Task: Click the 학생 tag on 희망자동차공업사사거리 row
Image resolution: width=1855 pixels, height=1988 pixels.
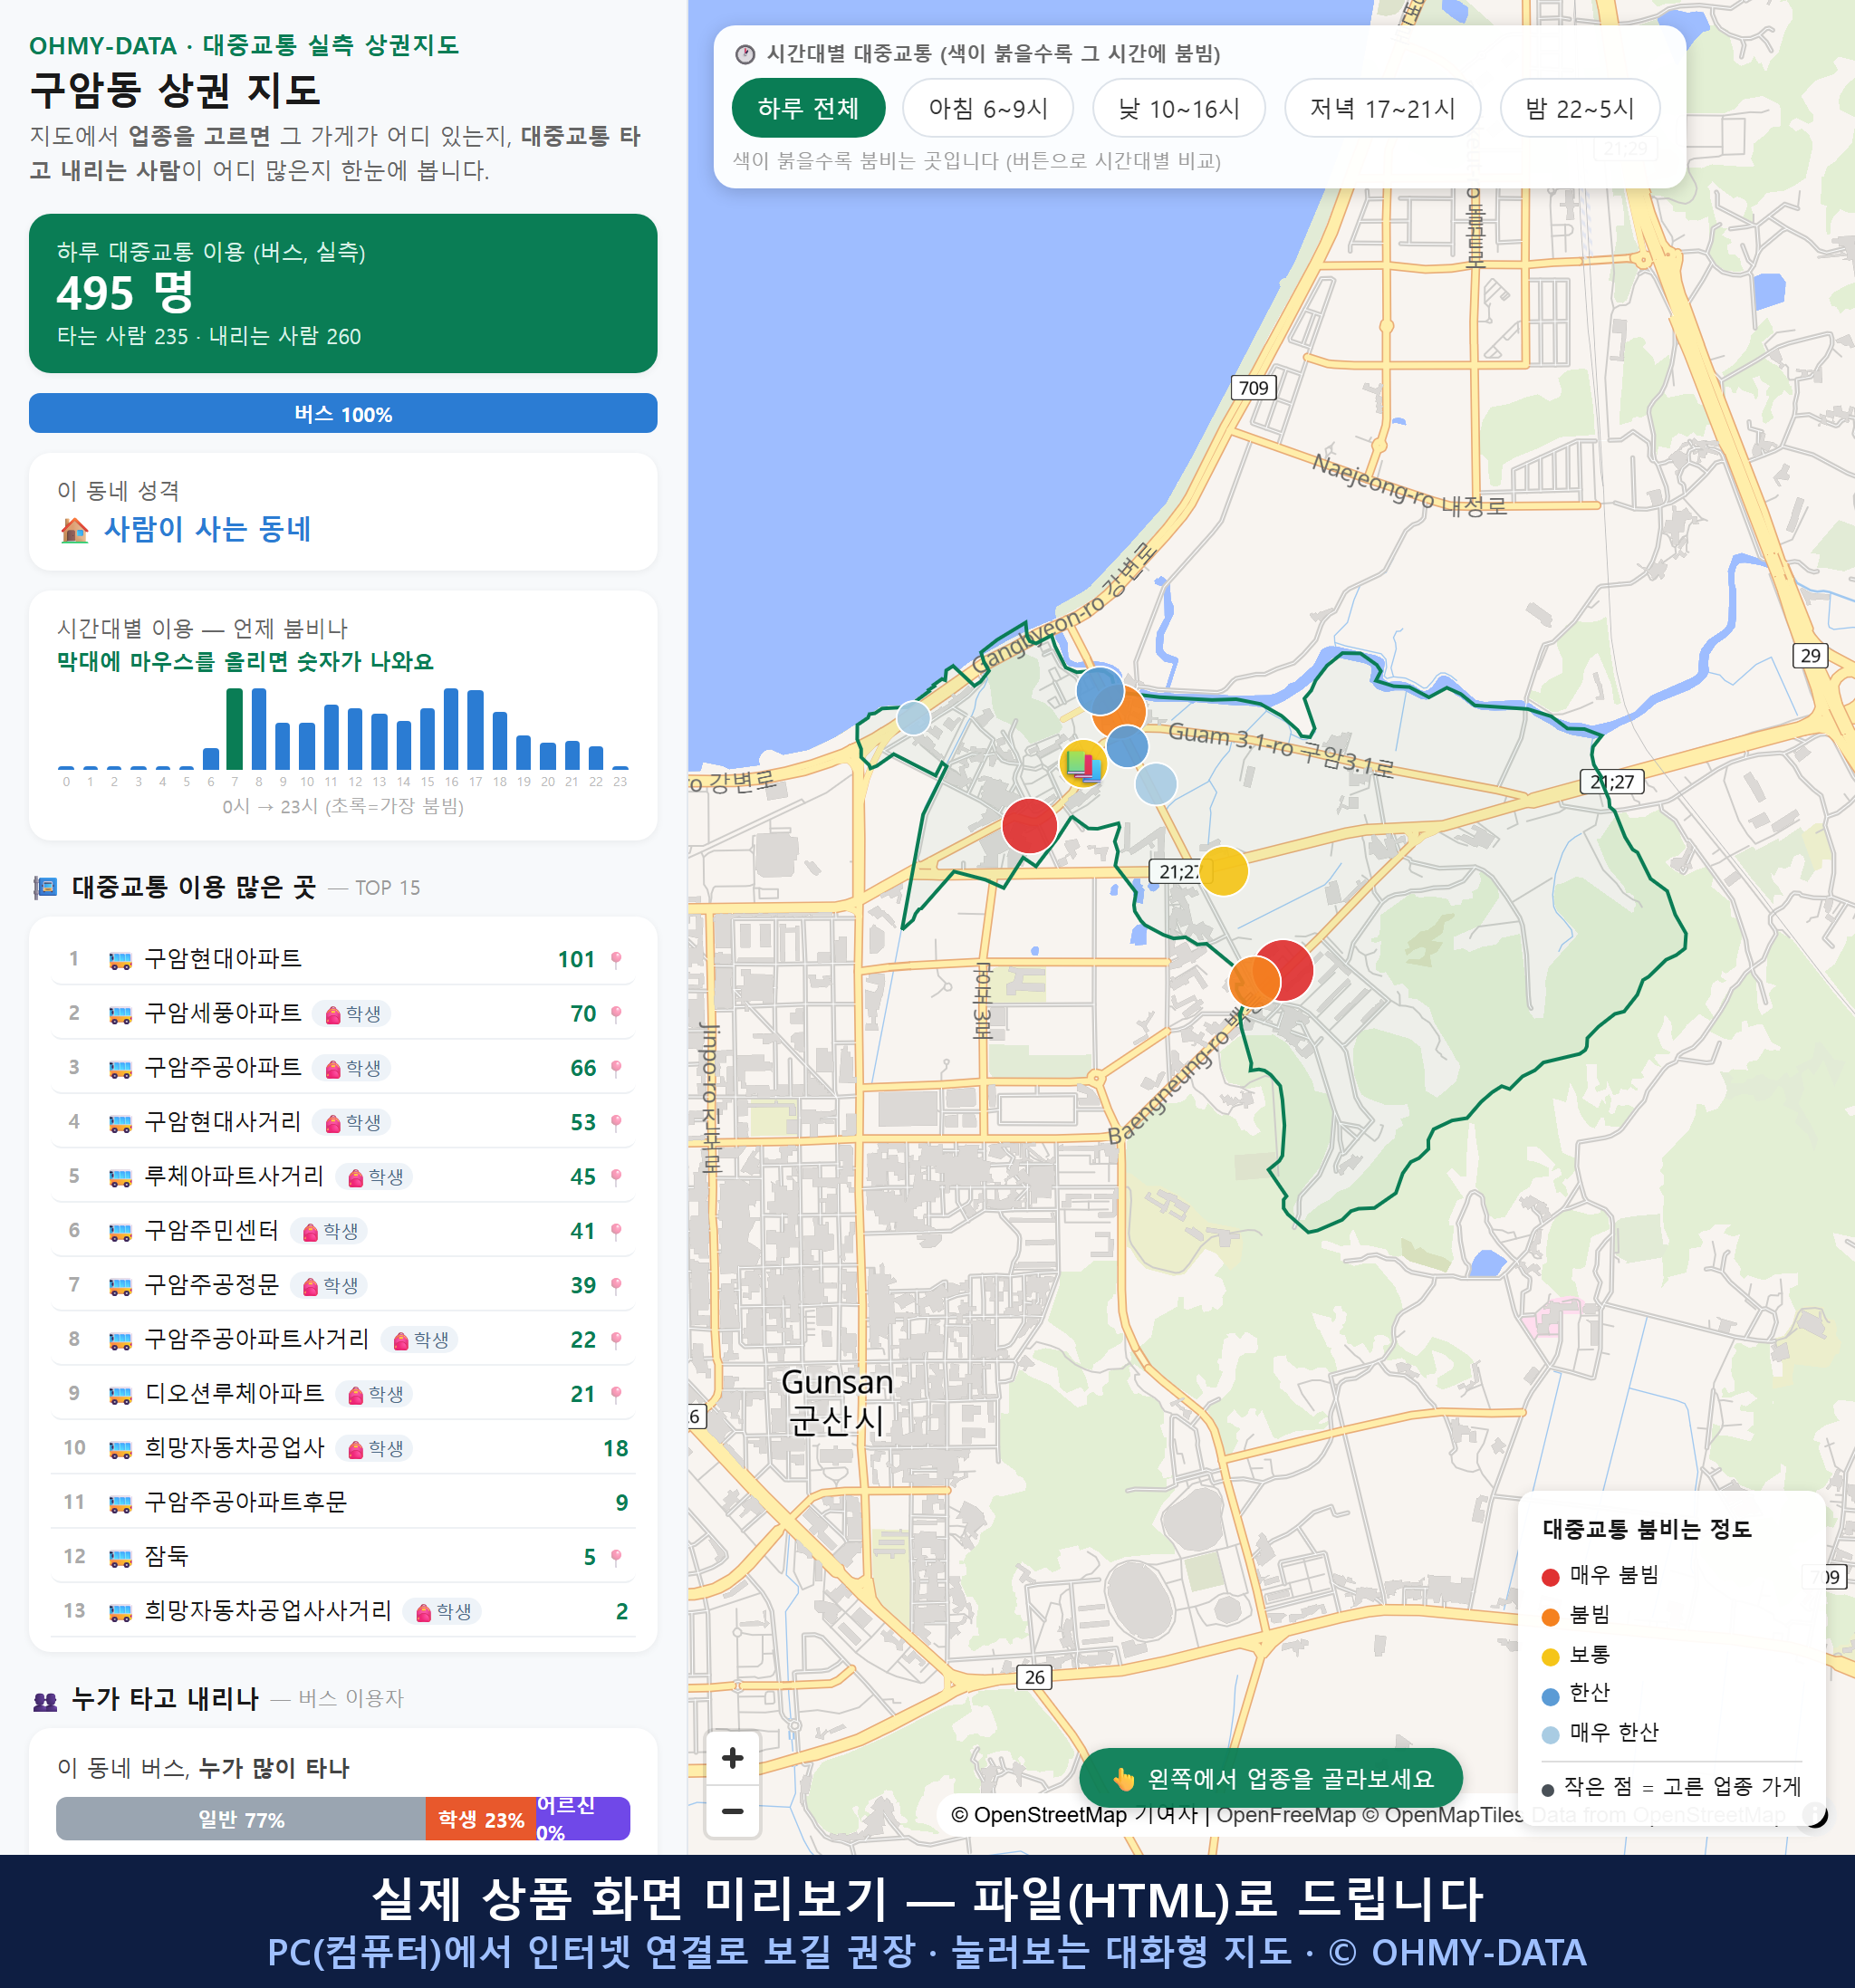Action: [x=442, y=1612]
